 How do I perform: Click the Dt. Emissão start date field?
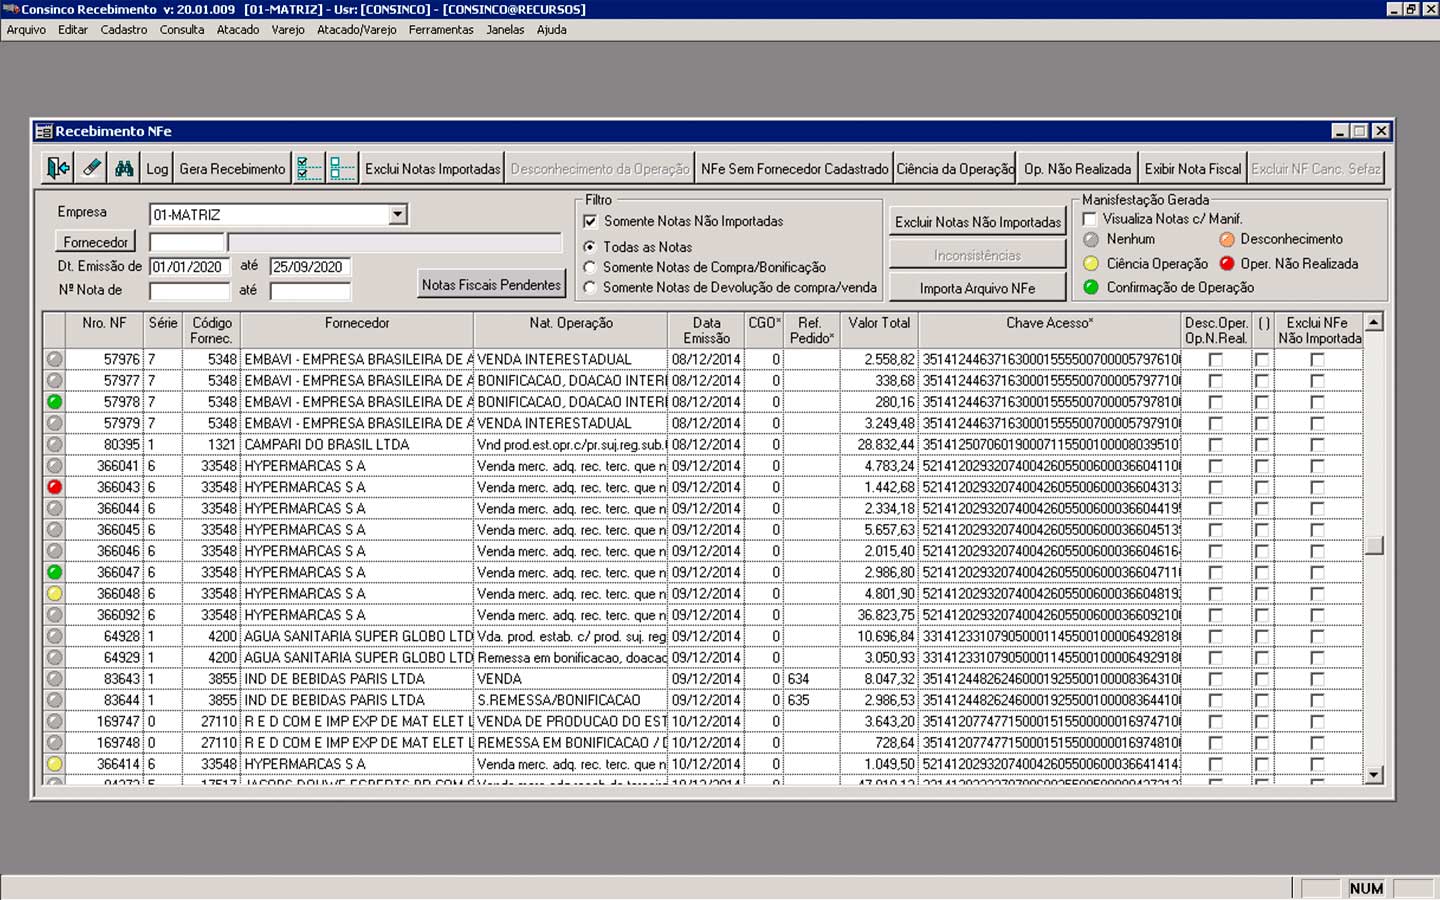(188, 267)
